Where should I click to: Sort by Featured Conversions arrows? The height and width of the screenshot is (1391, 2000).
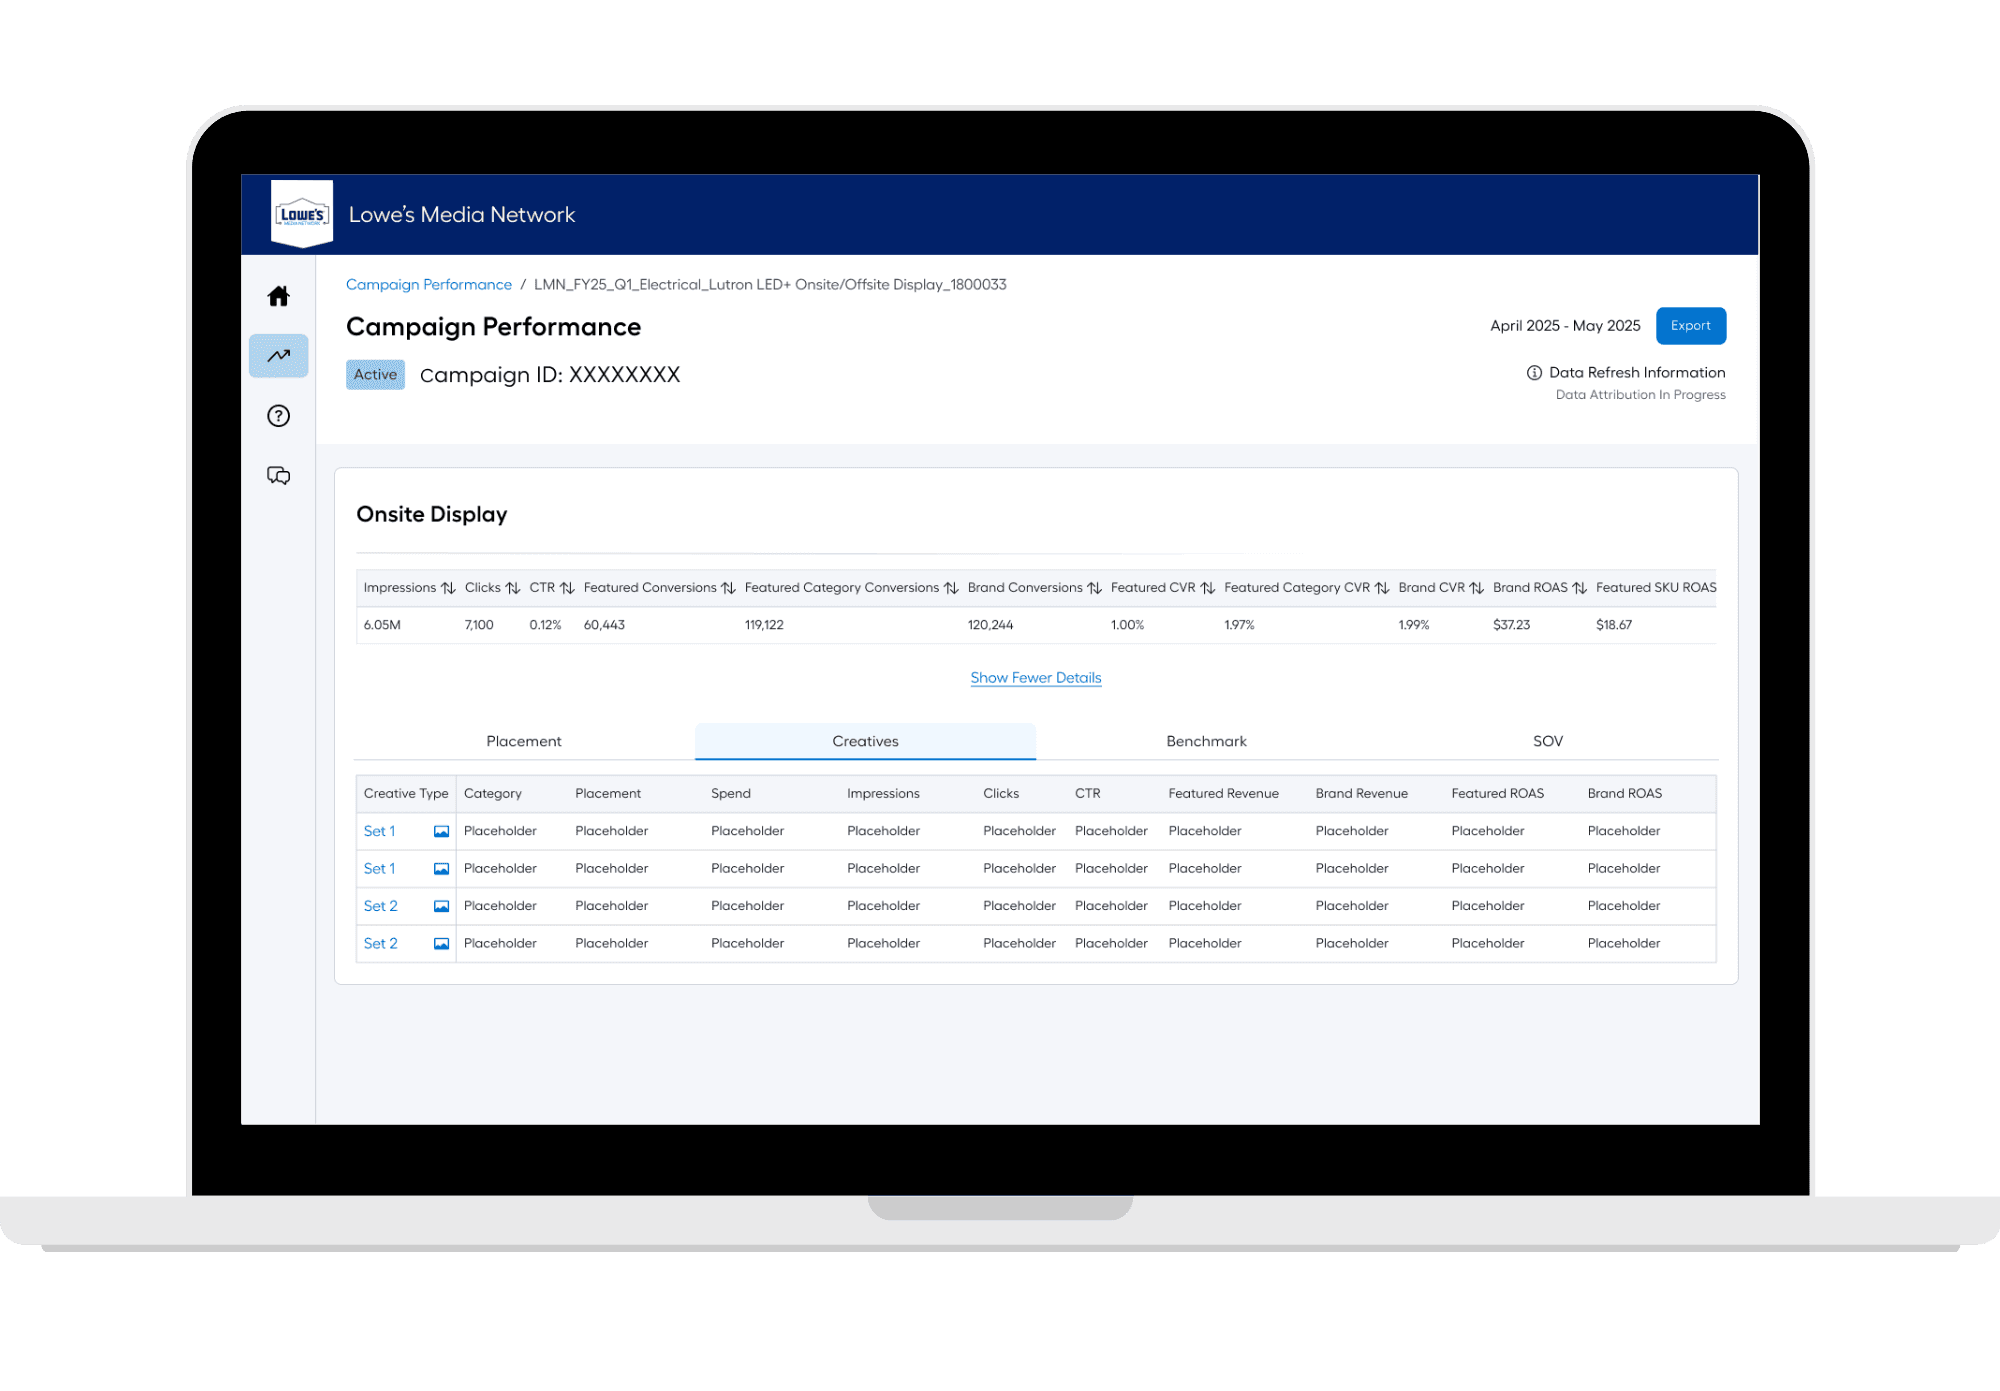[x=728, y=588]
